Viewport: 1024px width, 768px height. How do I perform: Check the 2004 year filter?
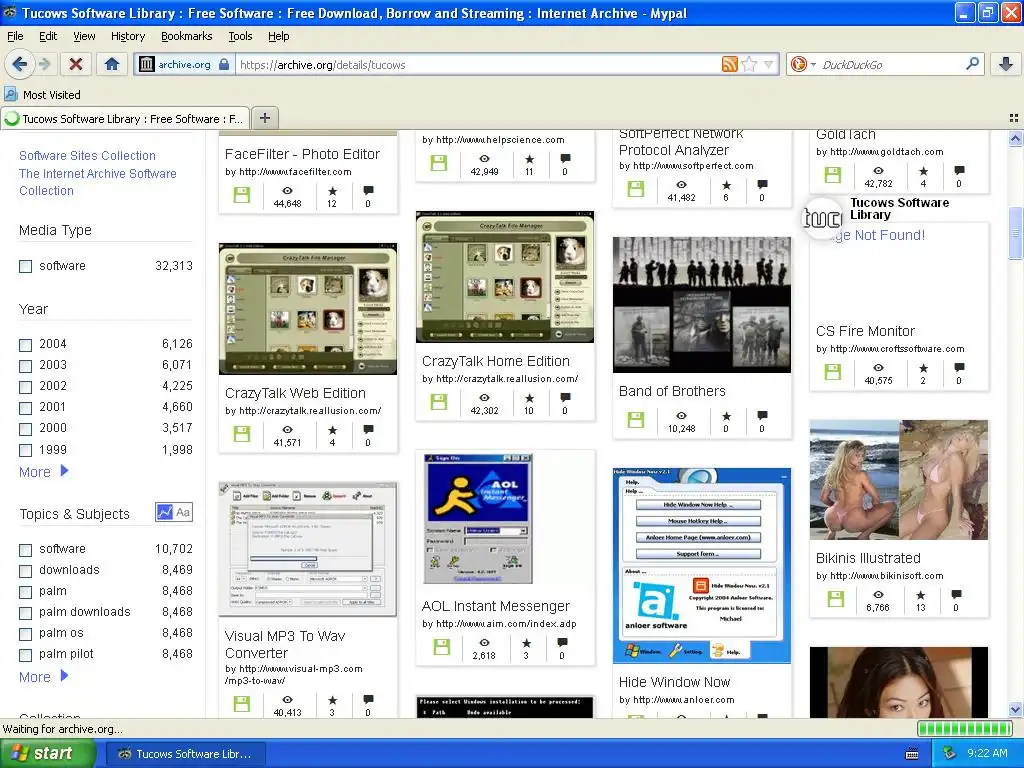25,345
